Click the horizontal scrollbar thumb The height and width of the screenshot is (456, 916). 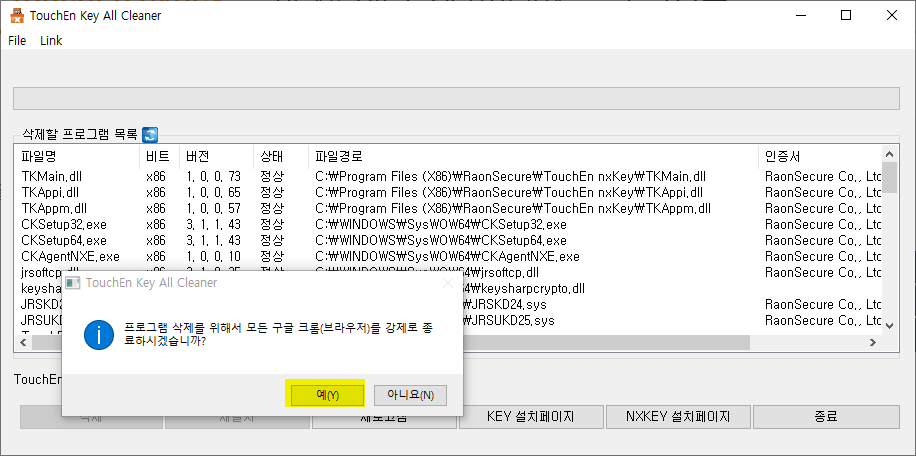pos(391,343)
